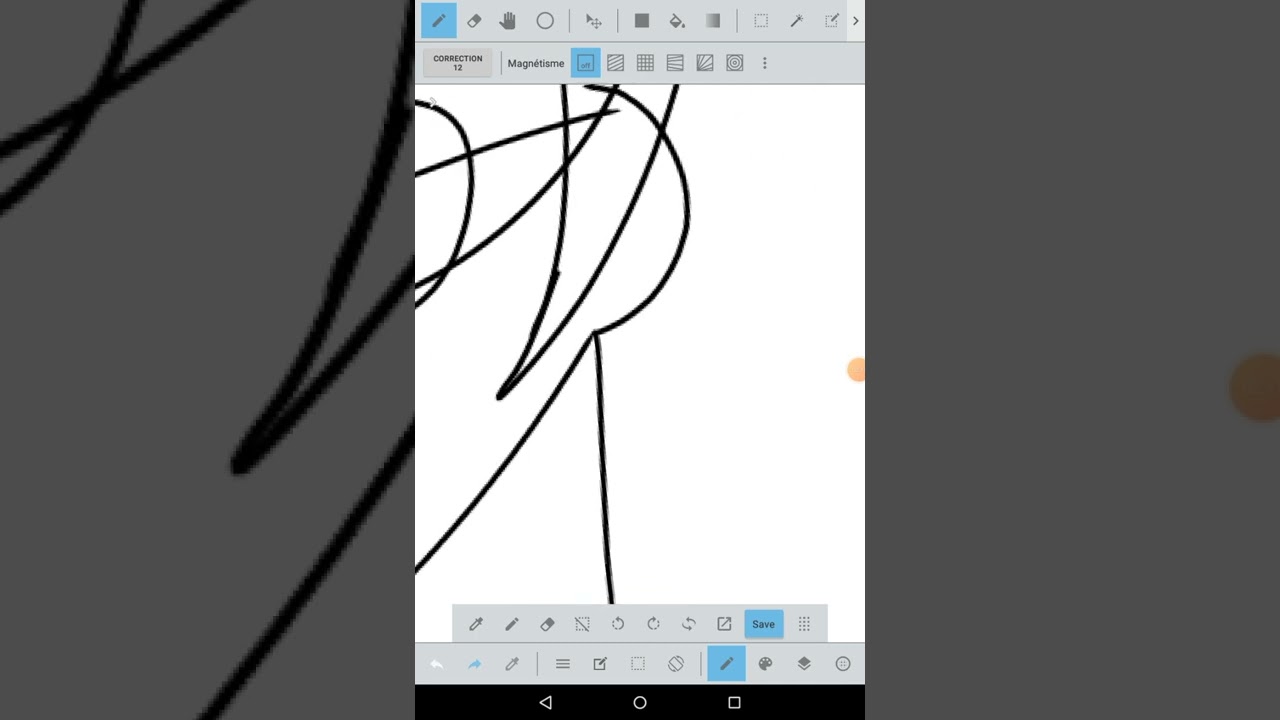
Task: Turn snap off with the off button
Action: [585, 63]
